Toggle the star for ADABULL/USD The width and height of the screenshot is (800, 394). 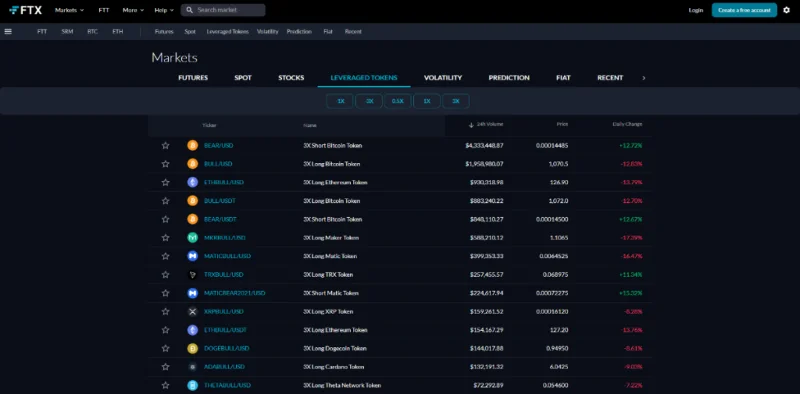click(x=165, y=366)
